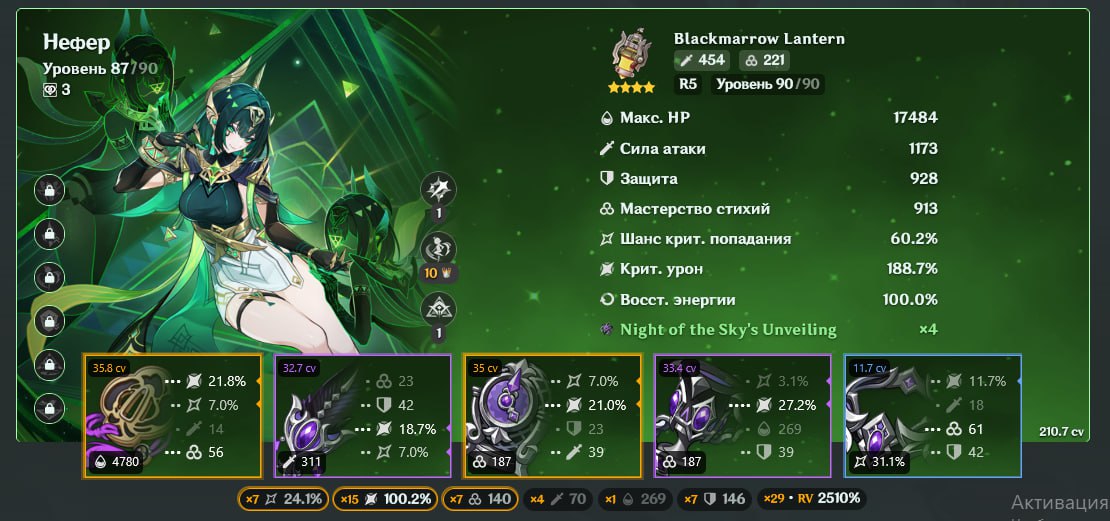This screenshot has width=1110, height=521.
Task: Open the feather artifact with 311 attack
Action: pyautogui.click(x=362, y=416)
